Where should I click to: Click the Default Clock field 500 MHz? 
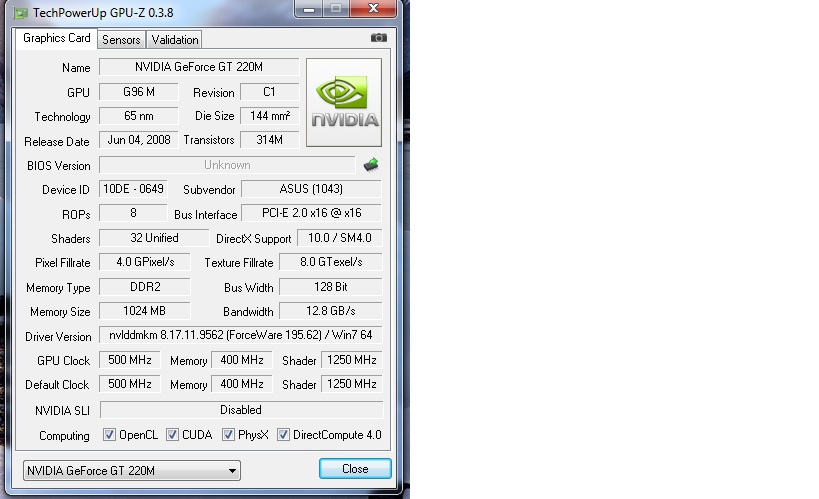click(x=130, y=384)
